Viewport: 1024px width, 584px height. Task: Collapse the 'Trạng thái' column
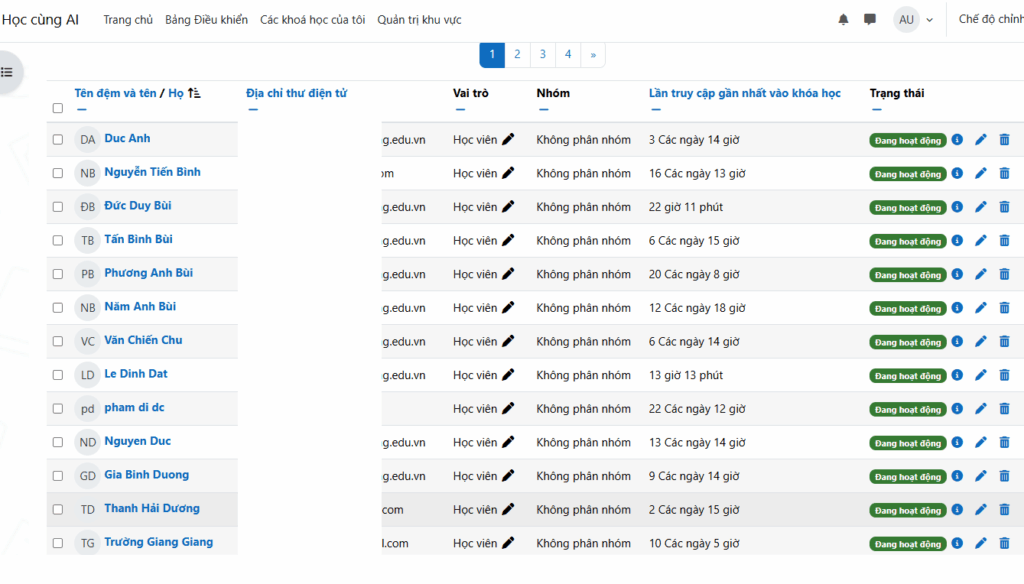pyautogui.click(x=875, y=110)
